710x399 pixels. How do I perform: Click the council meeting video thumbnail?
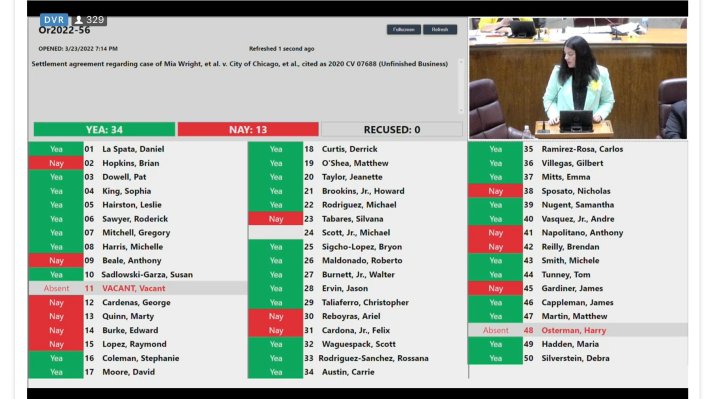tap(578, 78)
